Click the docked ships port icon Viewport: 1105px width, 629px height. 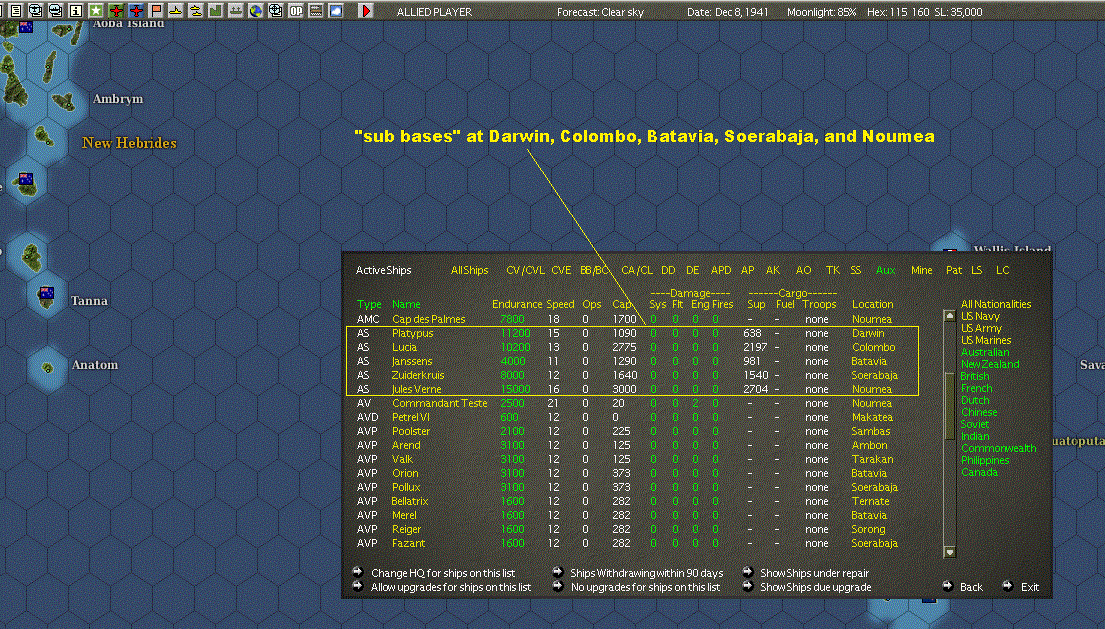[235, 11]
